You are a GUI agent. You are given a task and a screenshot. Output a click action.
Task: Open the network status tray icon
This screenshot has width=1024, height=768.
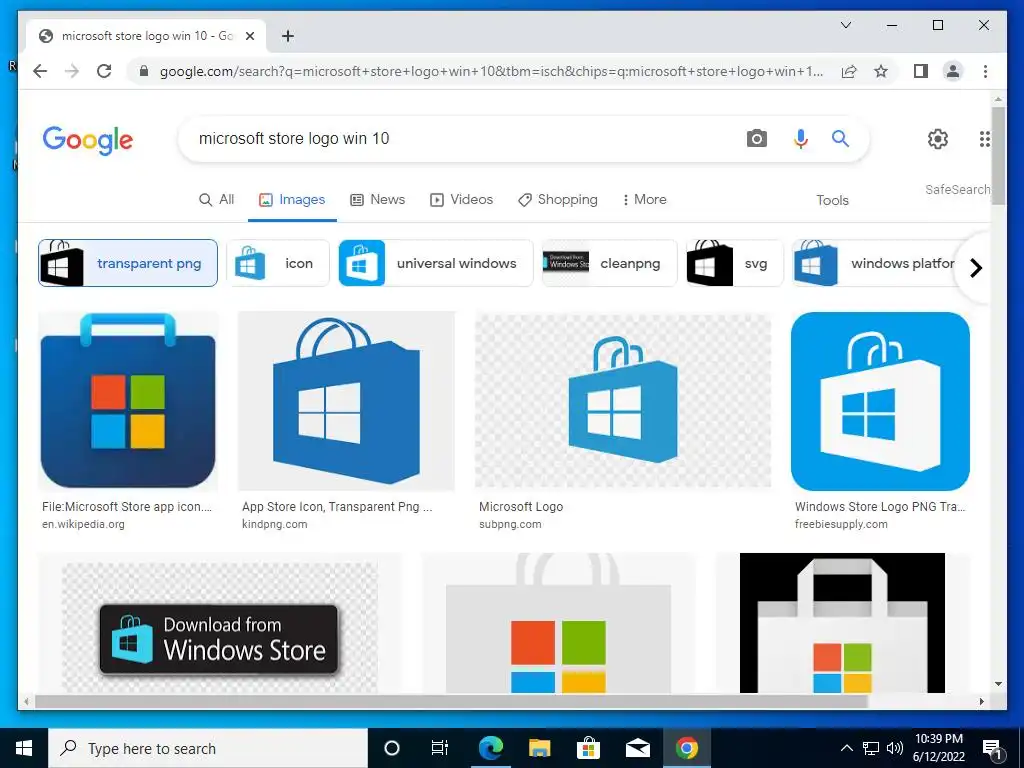pyautogui.click(x=871, y=748)
